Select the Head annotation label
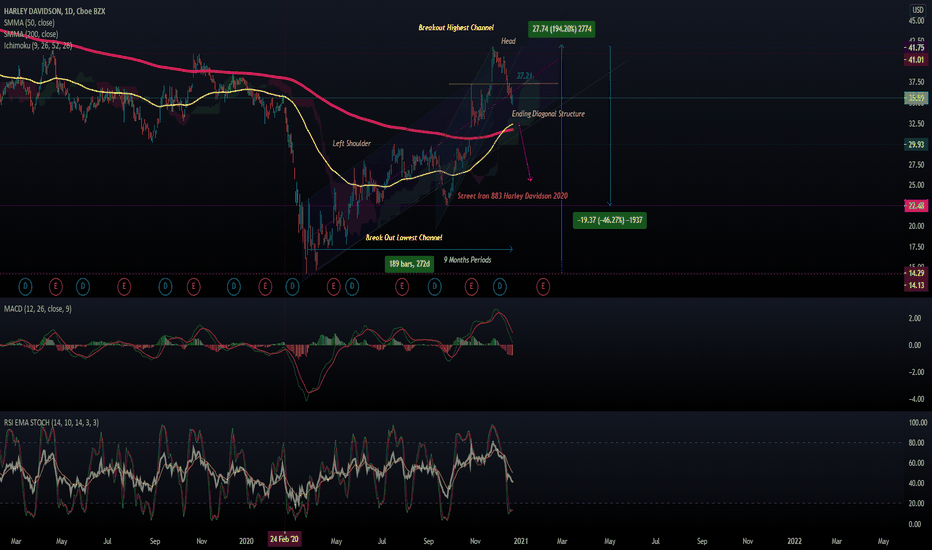The width and height of the screenshot is (932, 550). pyautogui.click(x=508, y=41)
